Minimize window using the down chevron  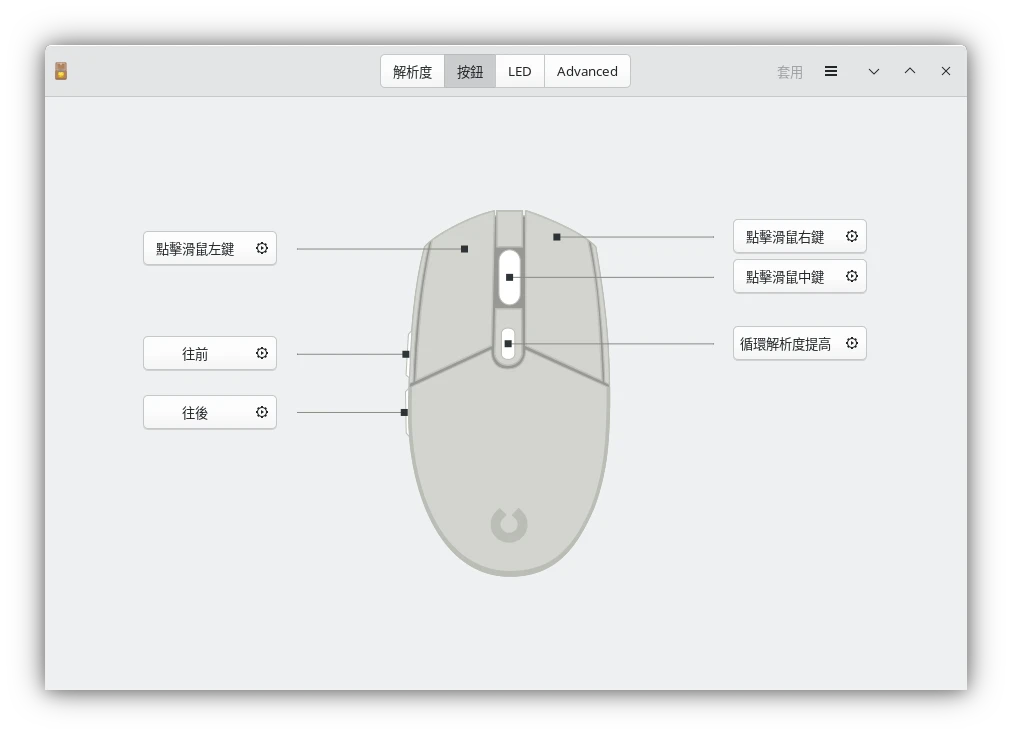pos(874,71)
